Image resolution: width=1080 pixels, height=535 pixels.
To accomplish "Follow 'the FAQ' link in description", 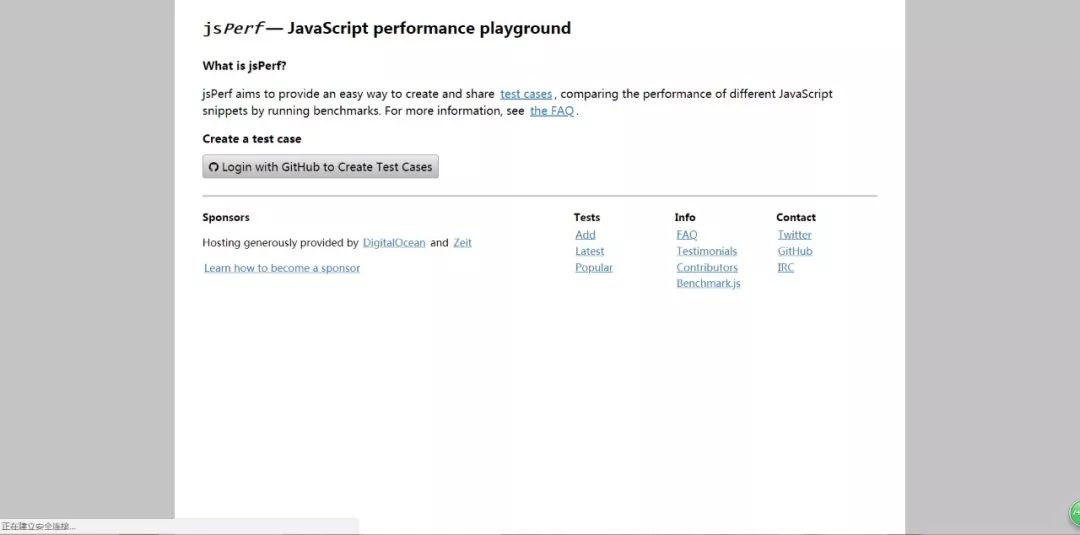I will (552, 111).
